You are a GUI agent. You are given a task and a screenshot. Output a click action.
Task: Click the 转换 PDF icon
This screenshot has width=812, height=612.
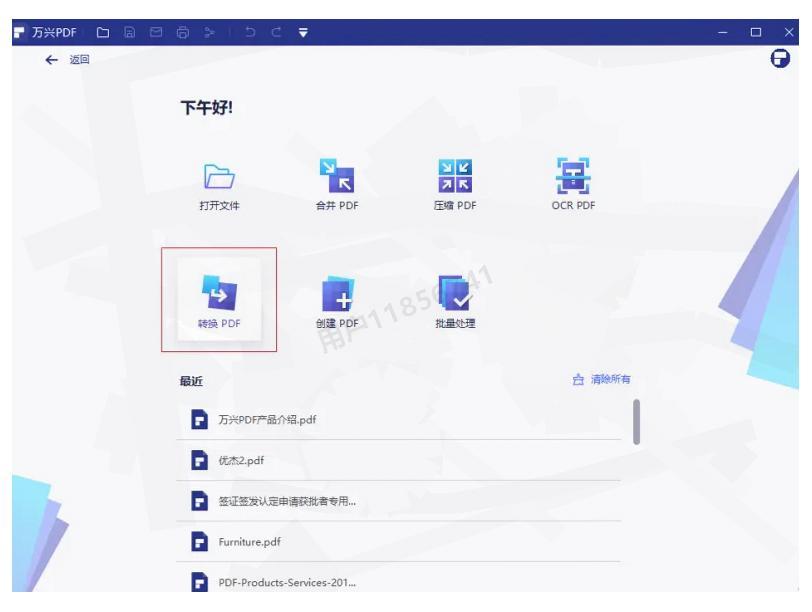tap(219, 293)
